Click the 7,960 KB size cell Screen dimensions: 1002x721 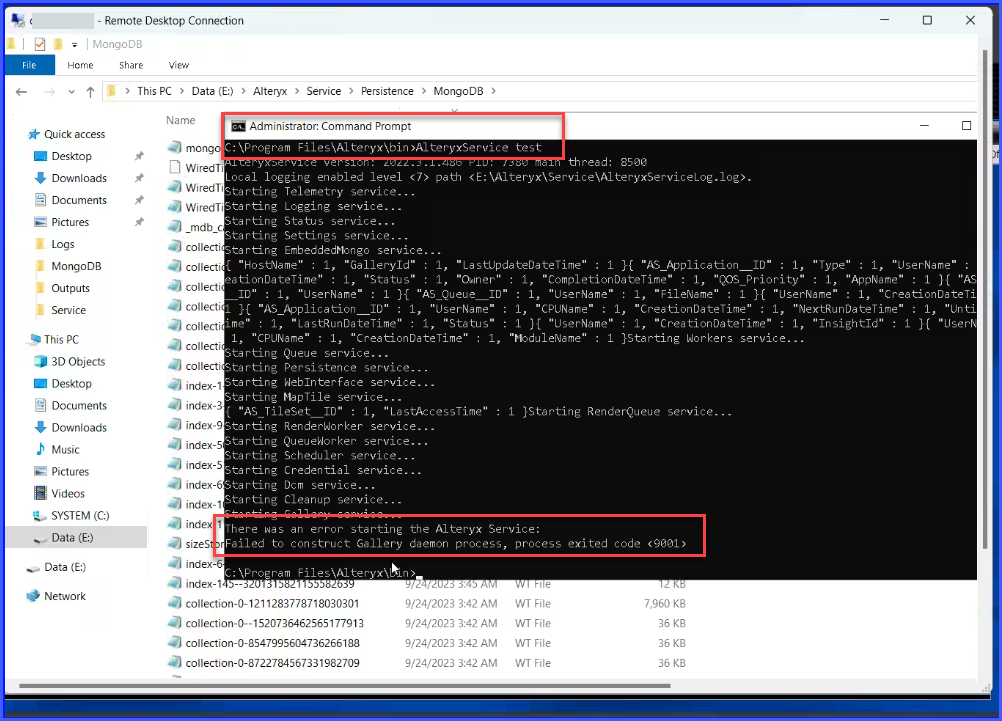click(665, 603)
